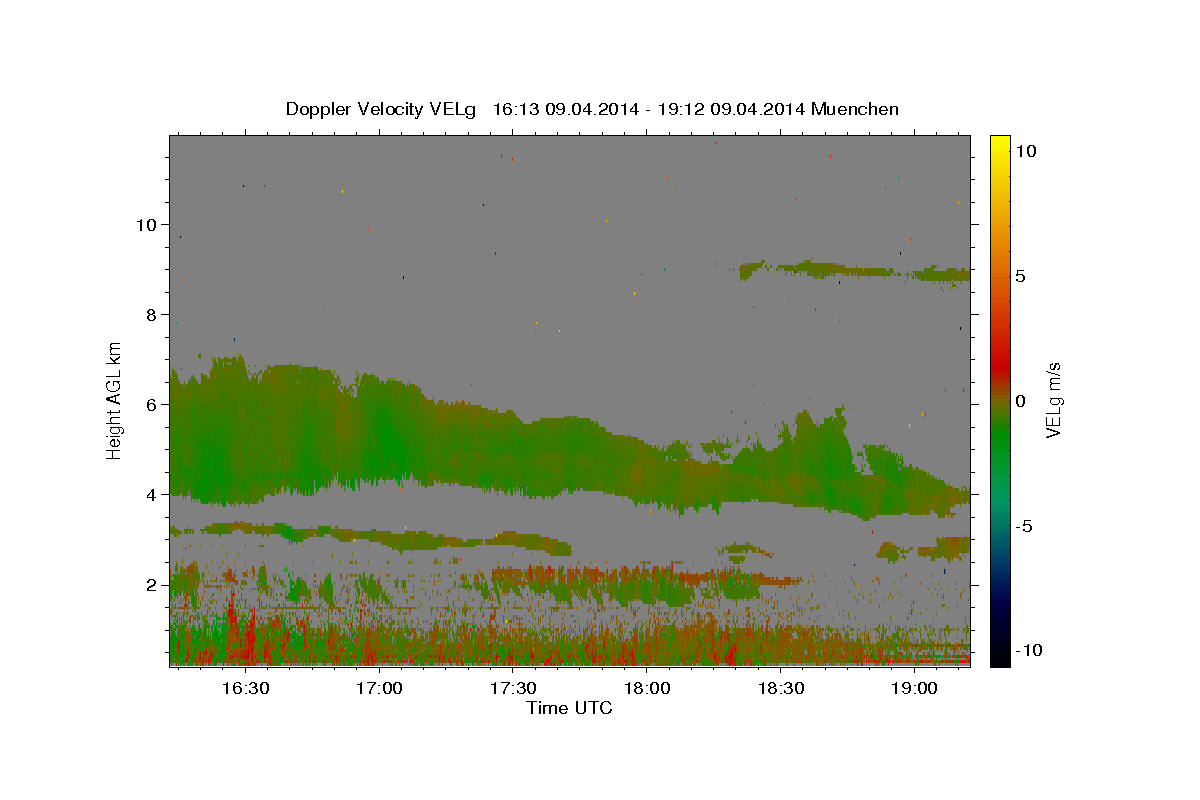Click the 16:30 time tick label

pyautogui.click(x=245, y=688)
